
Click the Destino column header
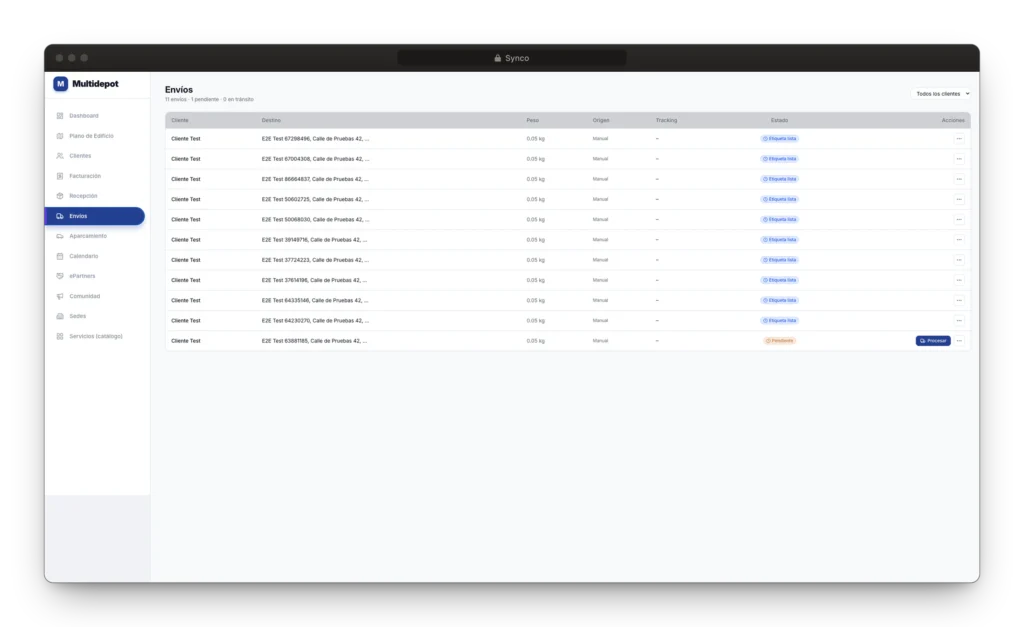tap(271, 120)
